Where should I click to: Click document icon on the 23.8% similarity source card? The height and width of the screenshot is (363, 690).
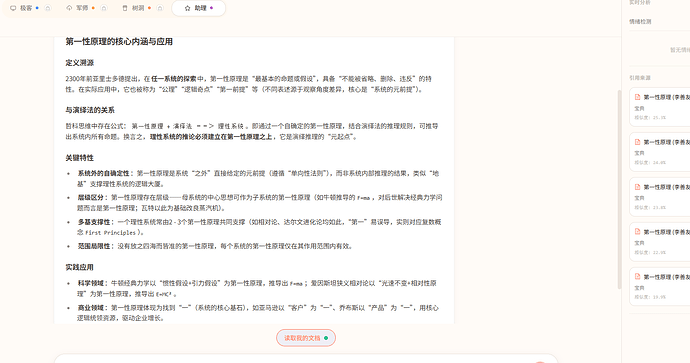click(x=637, y=187)
